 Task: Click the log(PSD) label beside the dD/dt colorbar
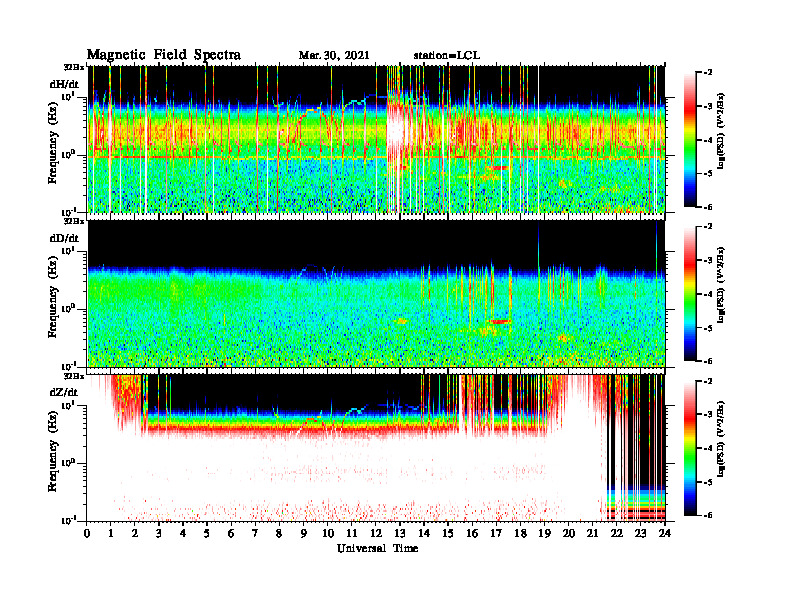(720, 285)
